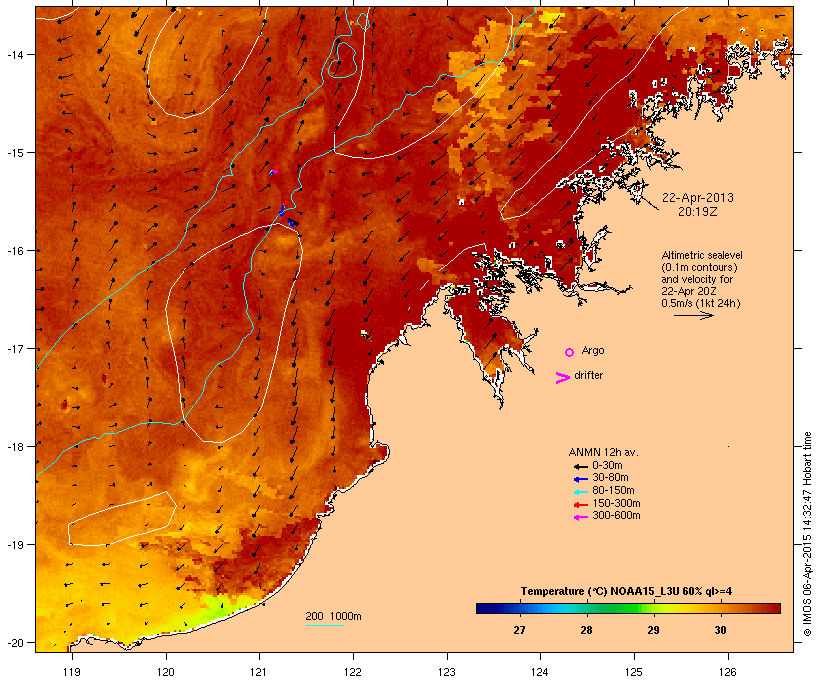
Task: Click the cyan 200 1000m isobath legend line
Action: (x=325, y=626)
